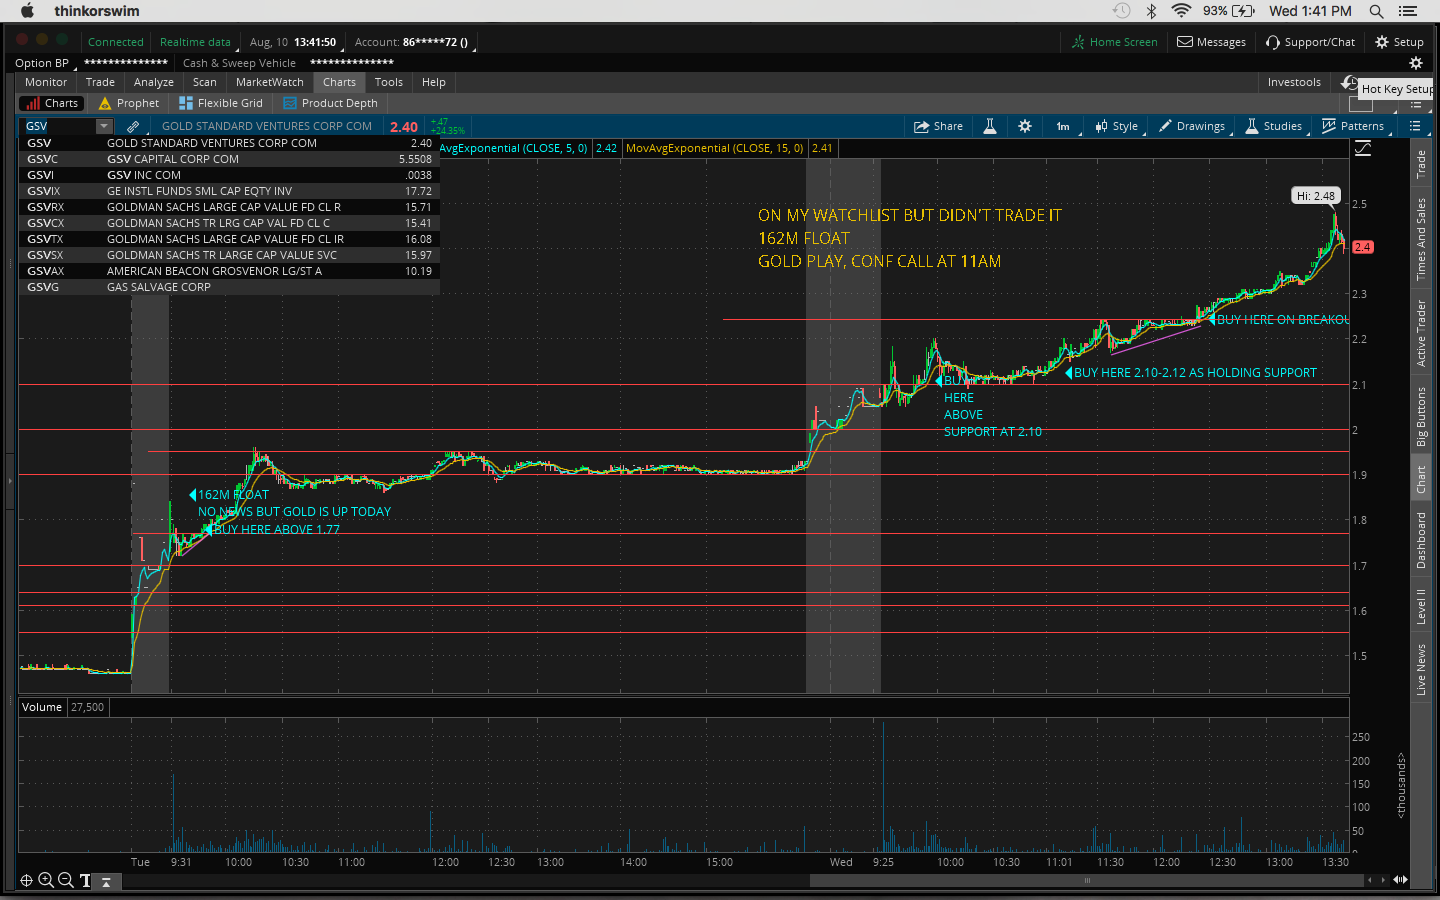Open the Drawings pencil menu
The height and width of the screenshot is (900, 1440).
tap(1191, 127)
